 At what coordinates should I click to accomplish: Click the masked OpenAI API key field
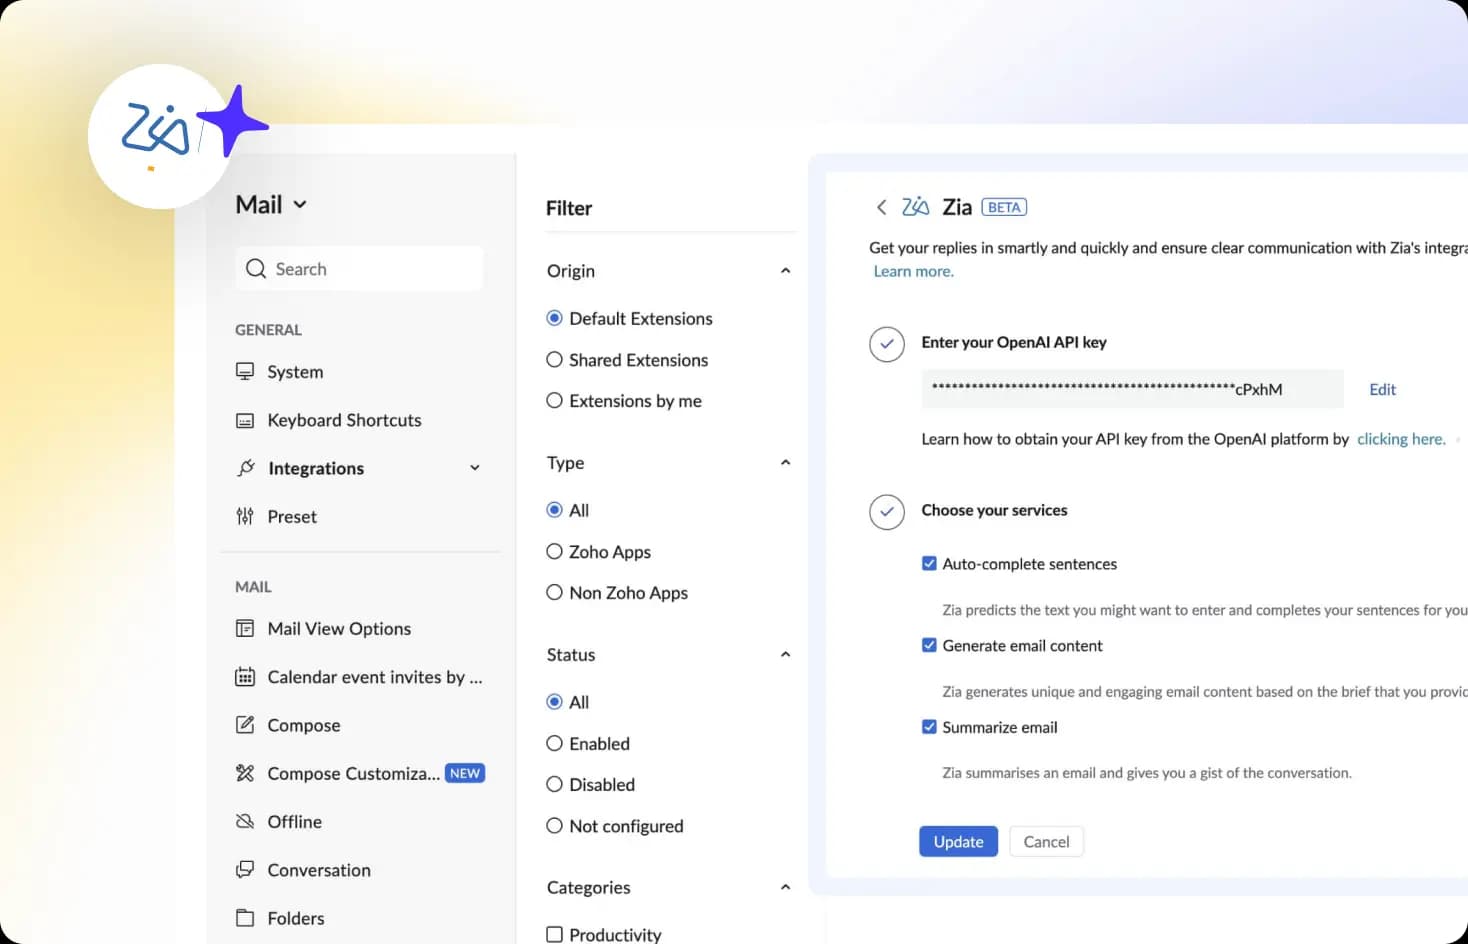click(x=1132, y=389)
